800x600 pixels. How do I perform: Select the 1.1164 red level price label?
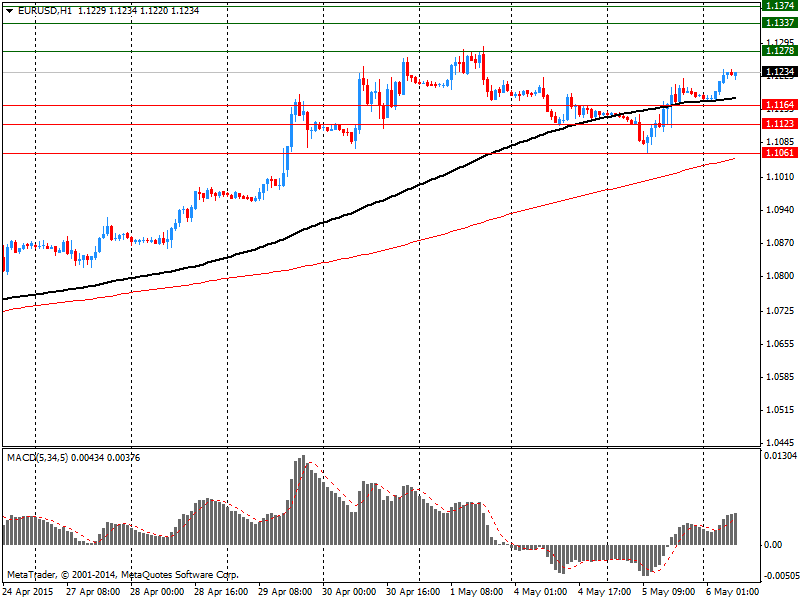[x=780, y=105]
